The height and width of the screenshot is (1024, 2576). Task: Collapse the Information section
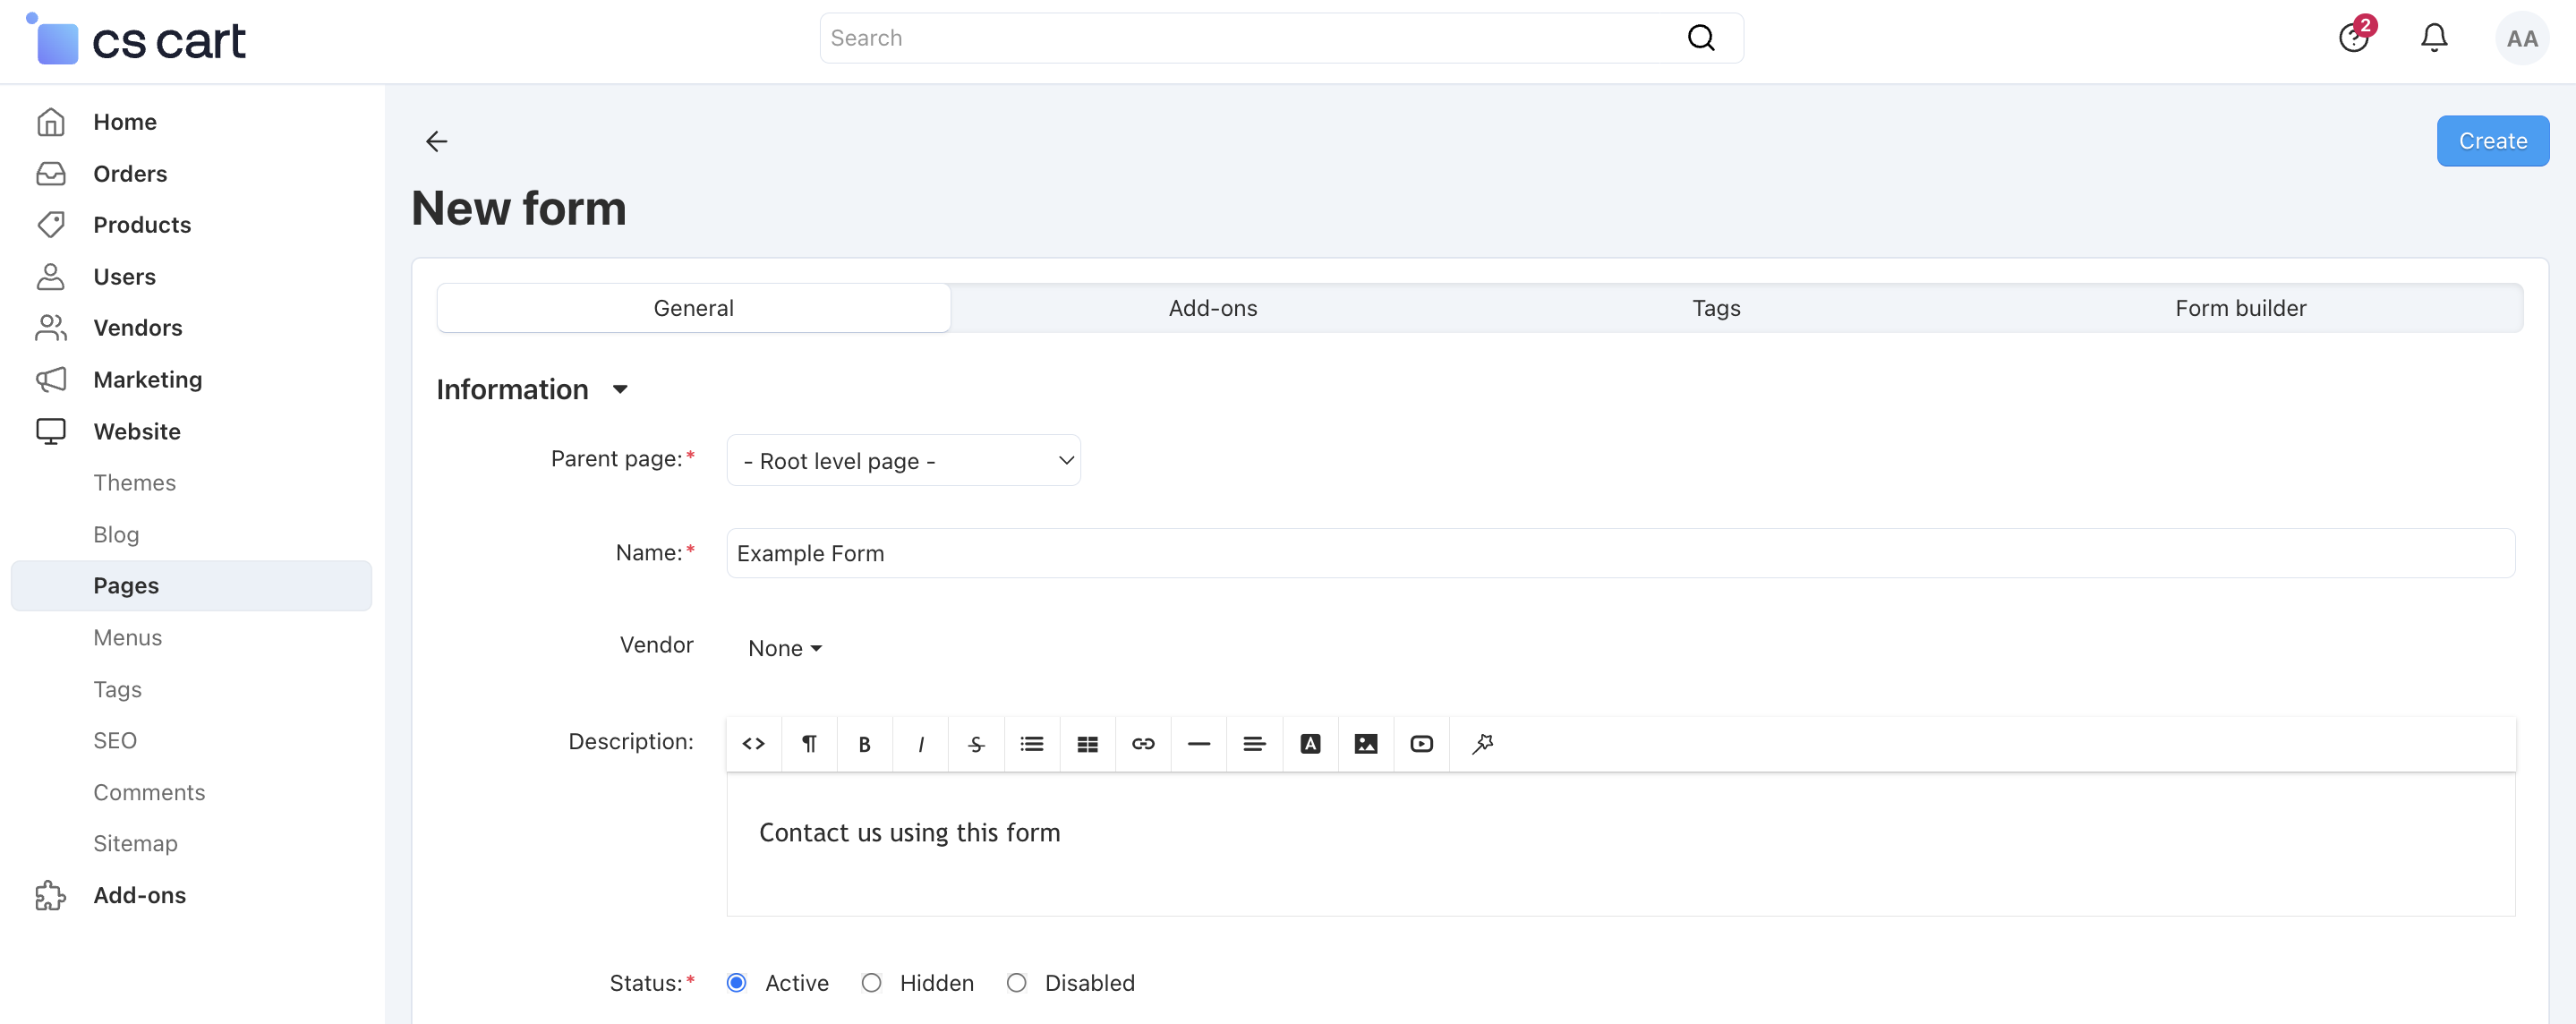click(532, 389)
